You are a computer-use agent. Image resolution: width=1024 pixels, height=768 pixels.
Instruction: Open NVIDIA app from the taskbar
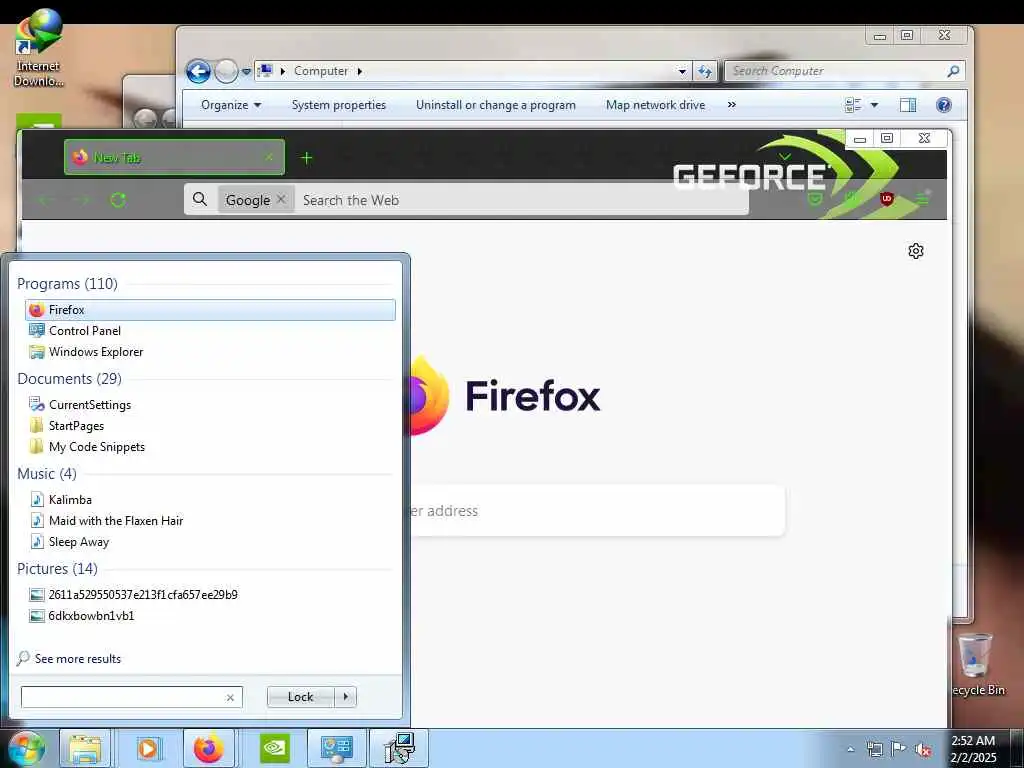pos(274,748)
